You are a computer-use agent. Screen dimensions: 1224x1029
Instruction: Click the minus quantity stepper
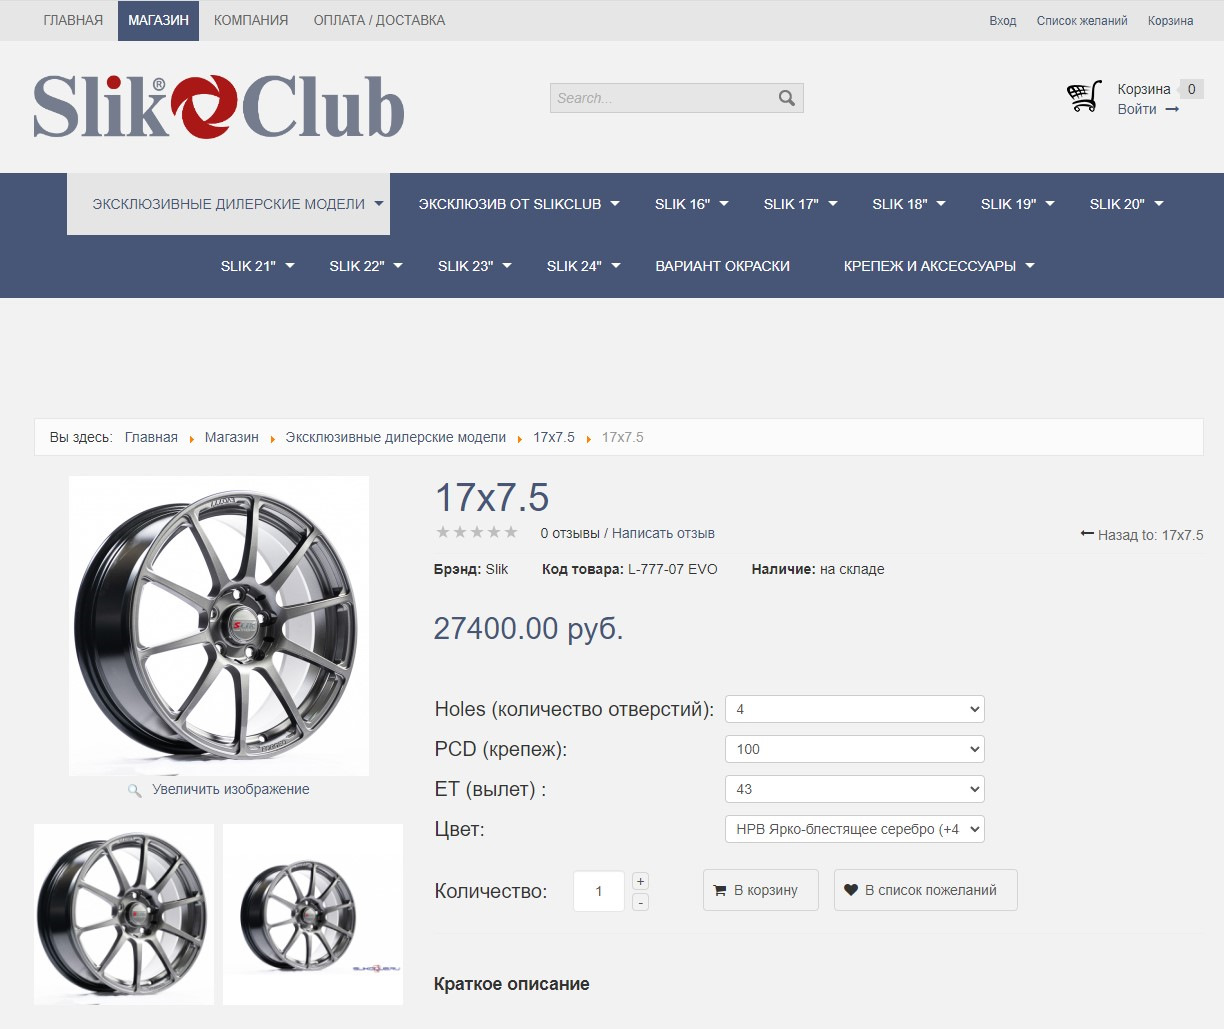click(641, 902)
